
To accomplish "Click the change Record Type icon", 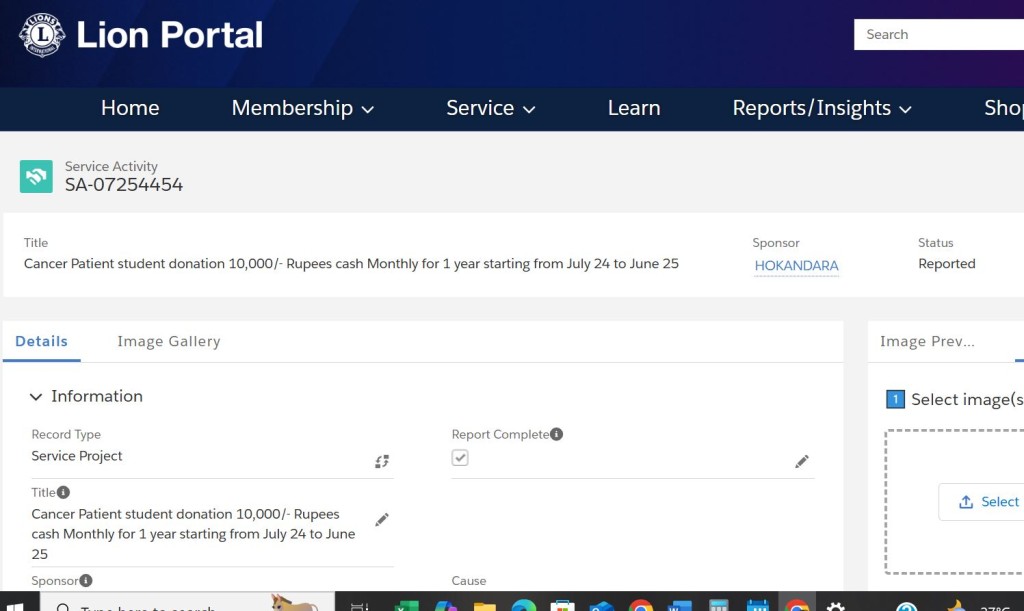I will point(382,462).
